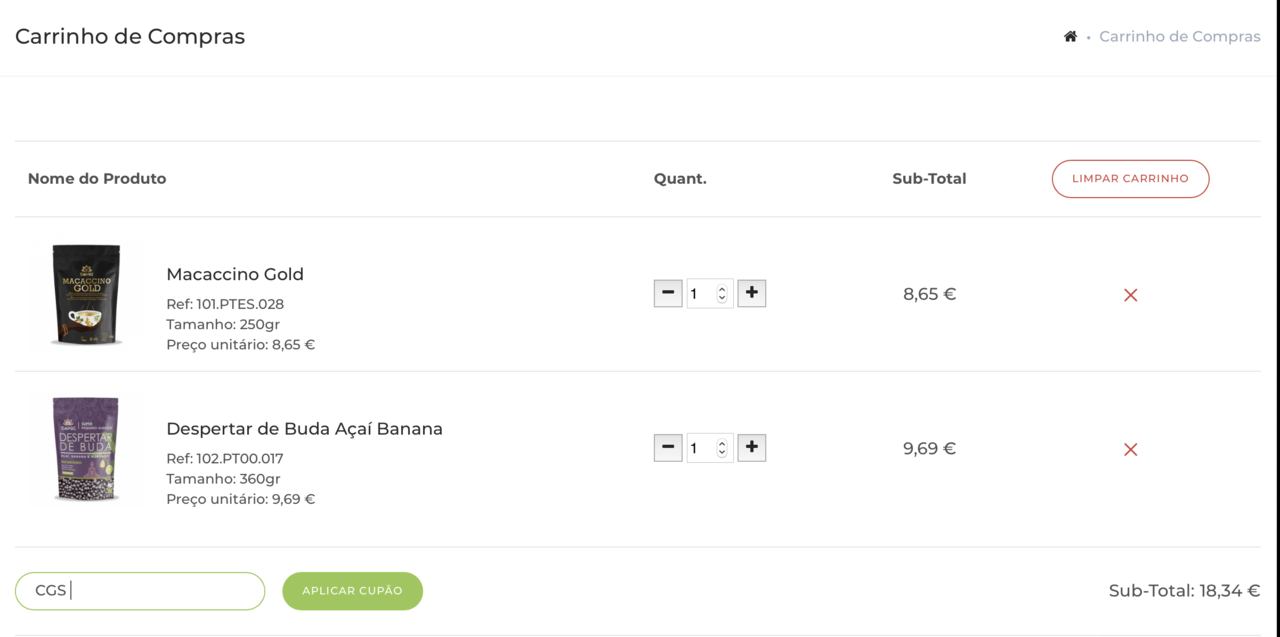Open the Despertar de Buda product image
Viewport: 1280px width, 637px height.
87,449
